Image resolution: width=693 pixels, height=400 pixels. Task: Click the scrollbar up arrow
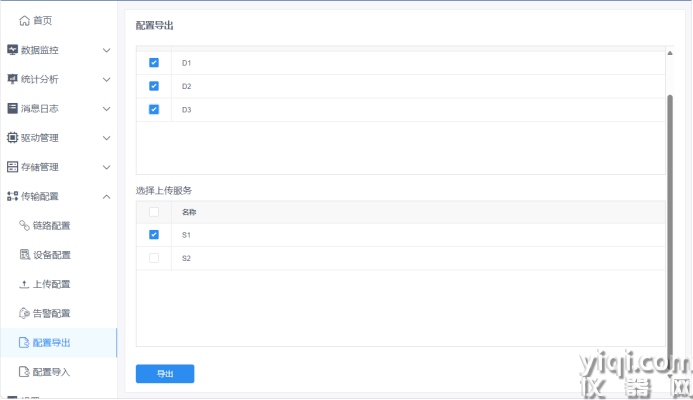670,53
